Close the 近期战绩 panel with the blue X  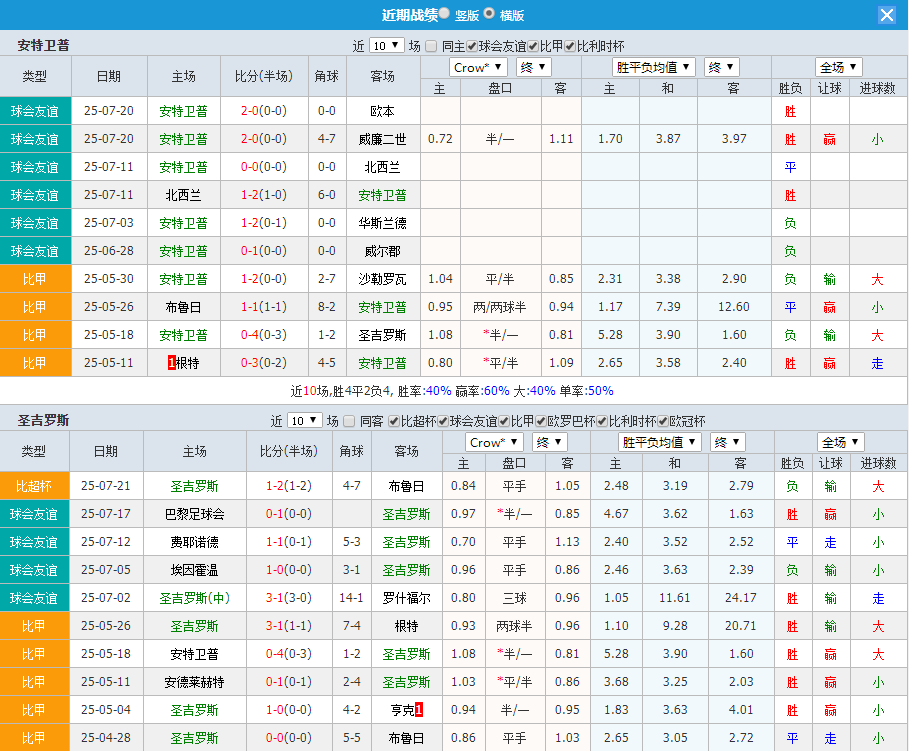pyautogui.click(x=888, y=15)
